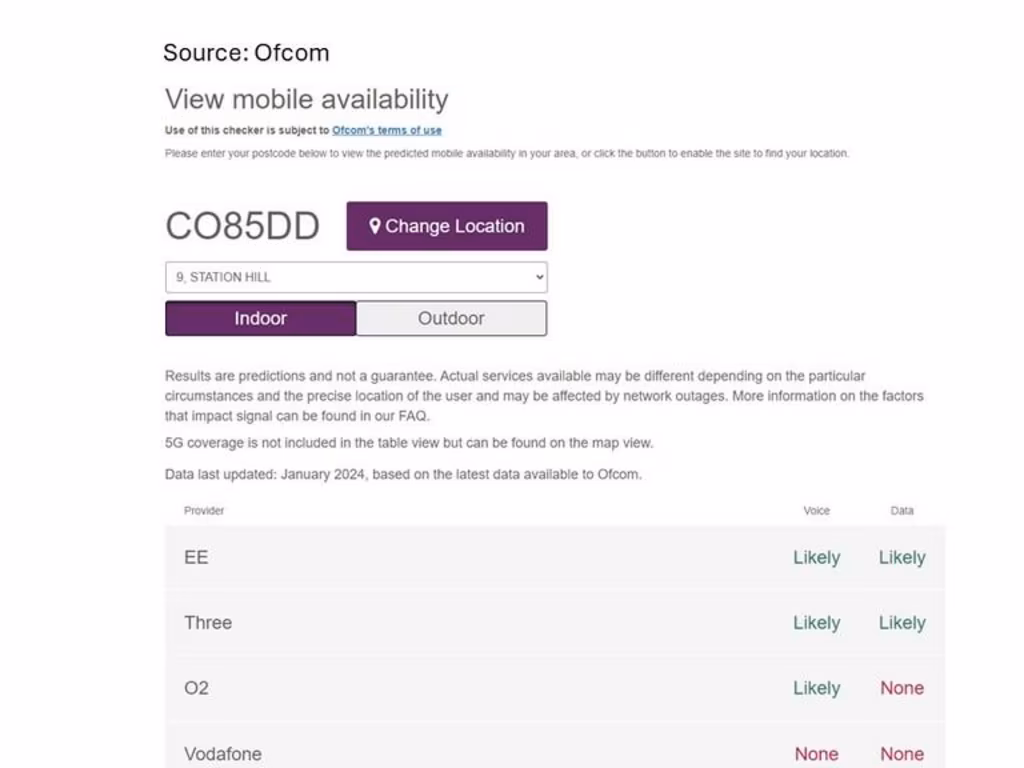Click O2's Voice status Likely

pos(817,688)
